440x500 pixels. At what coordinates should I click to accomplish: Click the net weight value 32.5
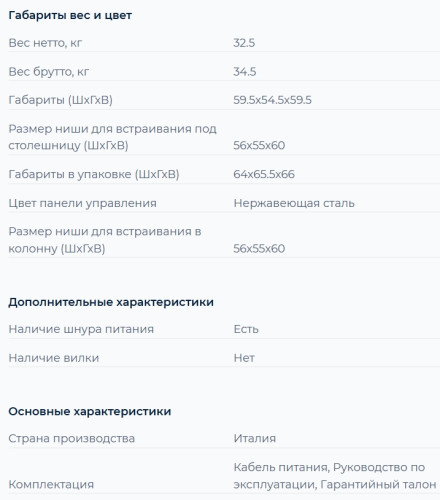[244, 43]
